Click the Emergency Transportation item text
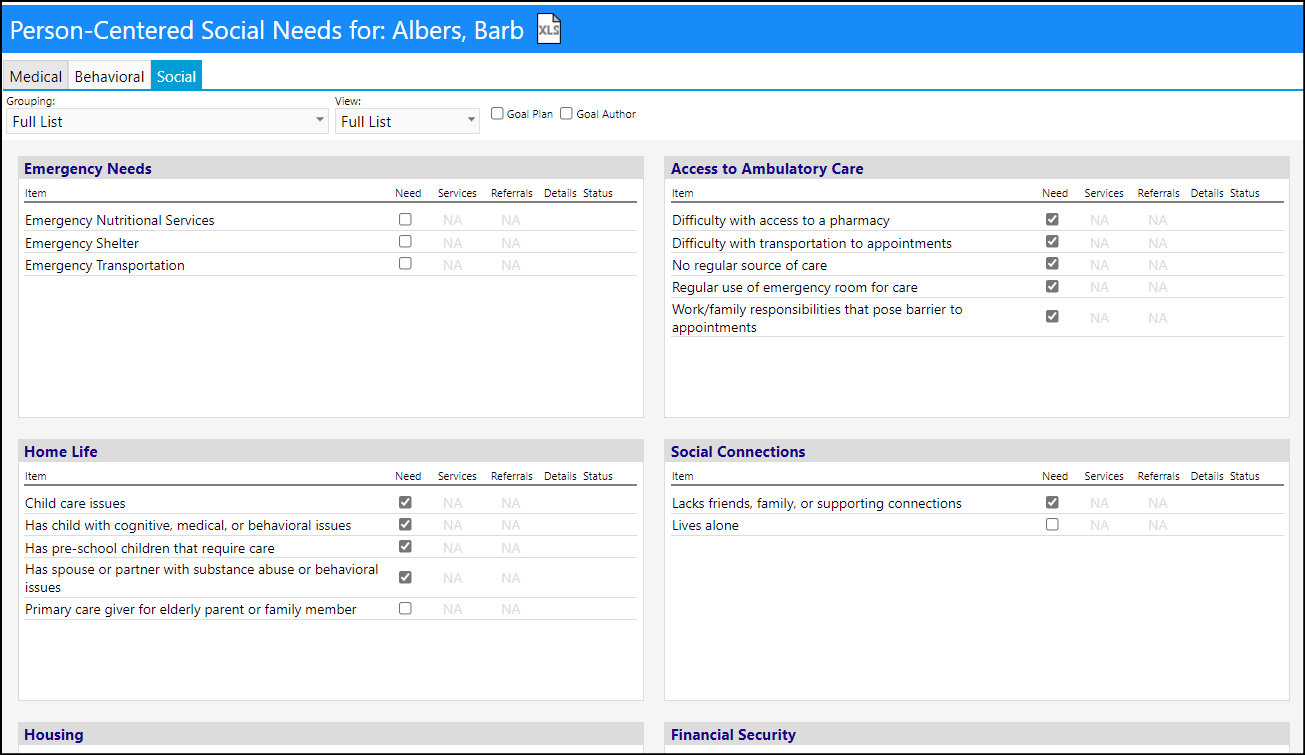 pyautogui.click(x=105, y=265)
